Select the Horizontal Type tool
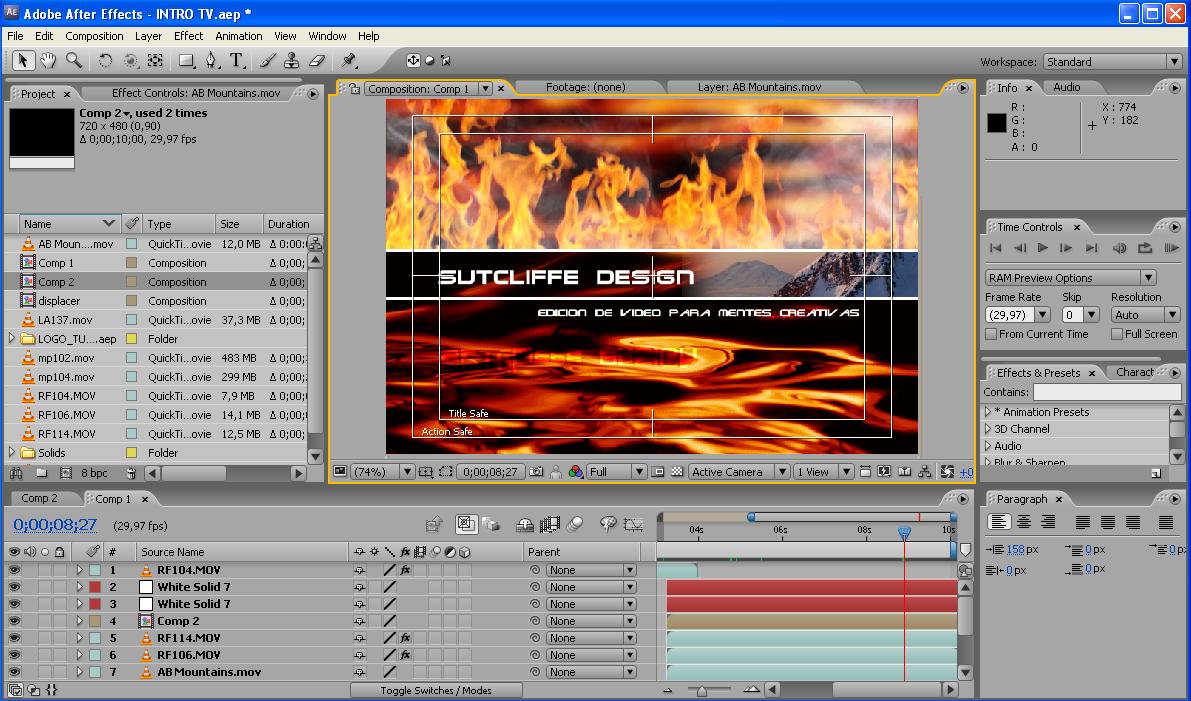This screenshot has height=701, width=1191. point(237,61)
